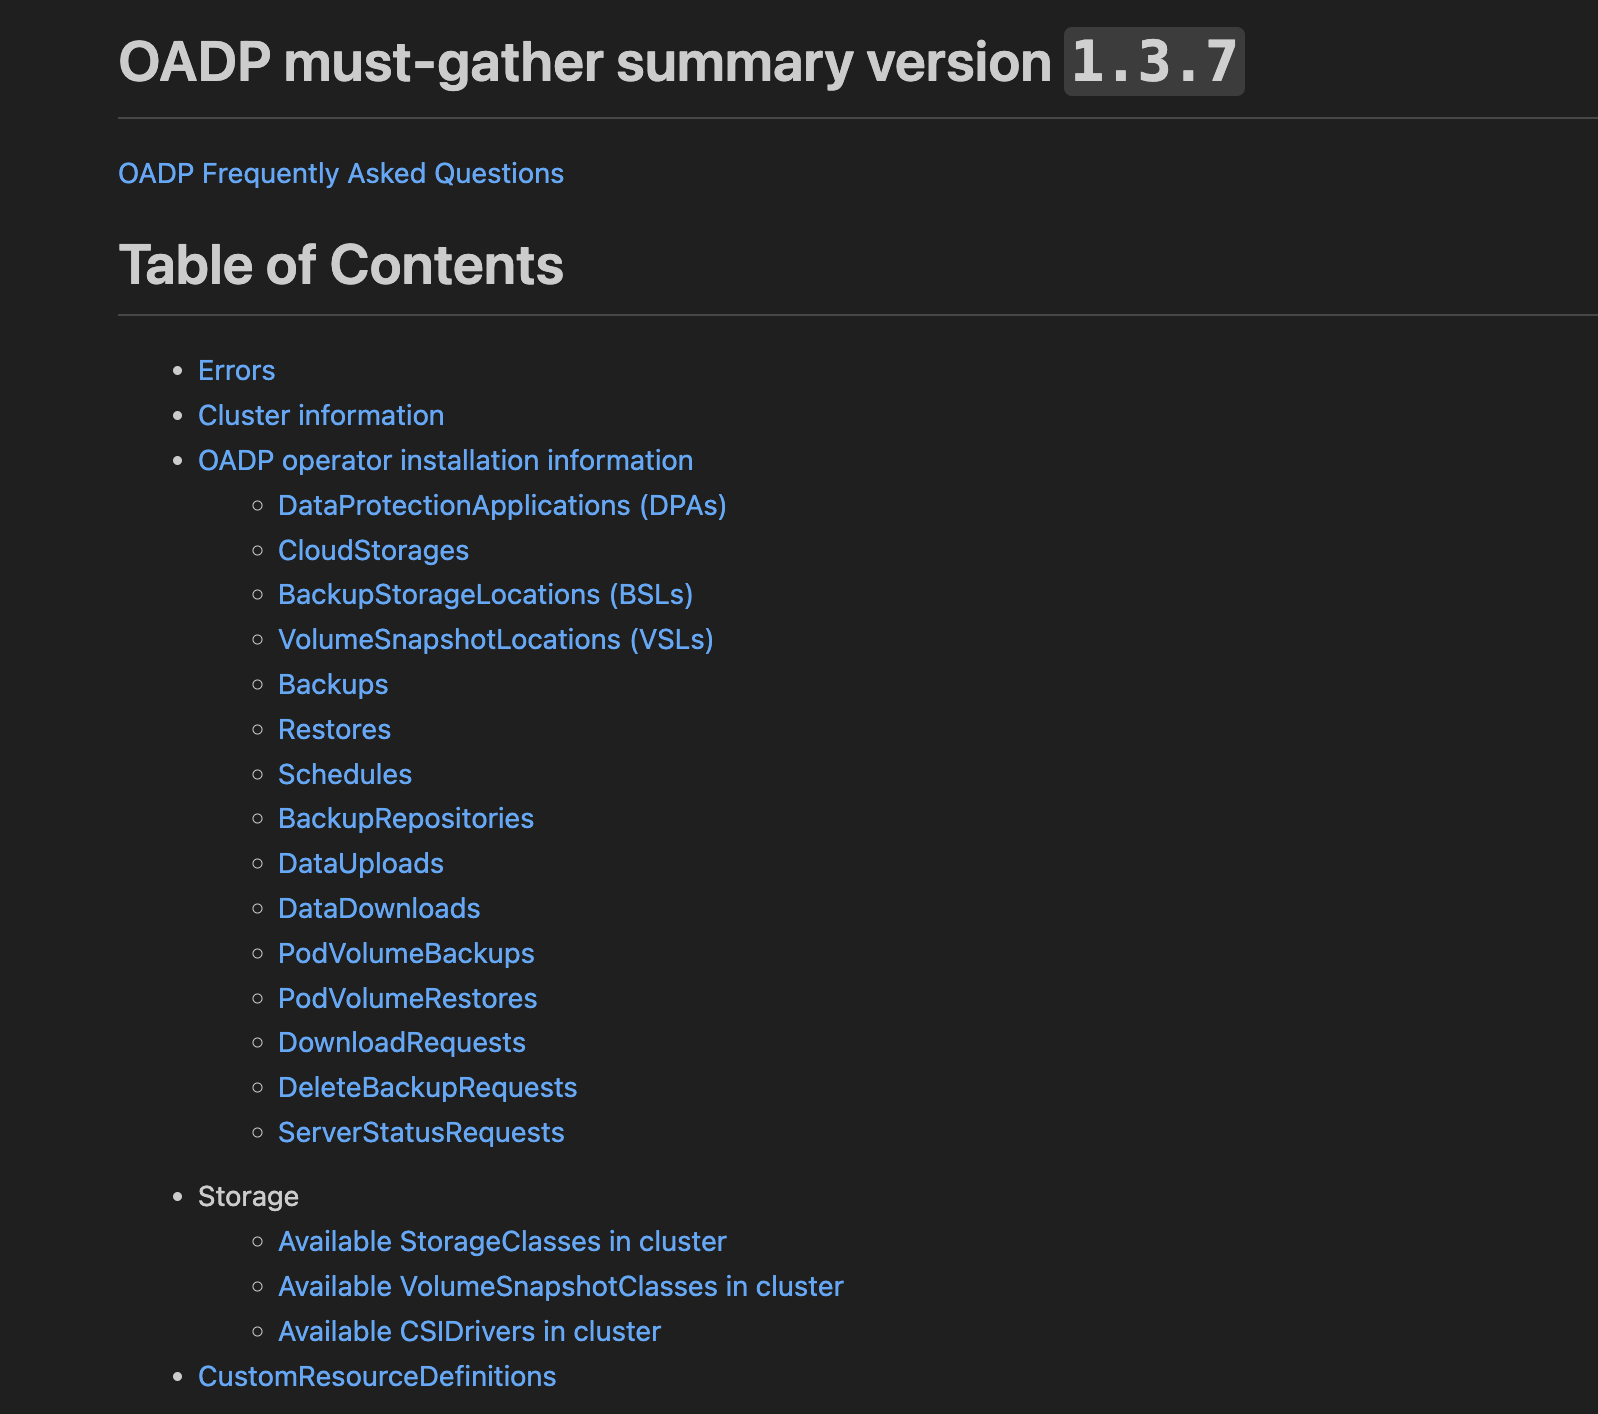Navigate to DataProtectionApplications (DPAs) section
1598x1414 pixels.
(502, 506)
